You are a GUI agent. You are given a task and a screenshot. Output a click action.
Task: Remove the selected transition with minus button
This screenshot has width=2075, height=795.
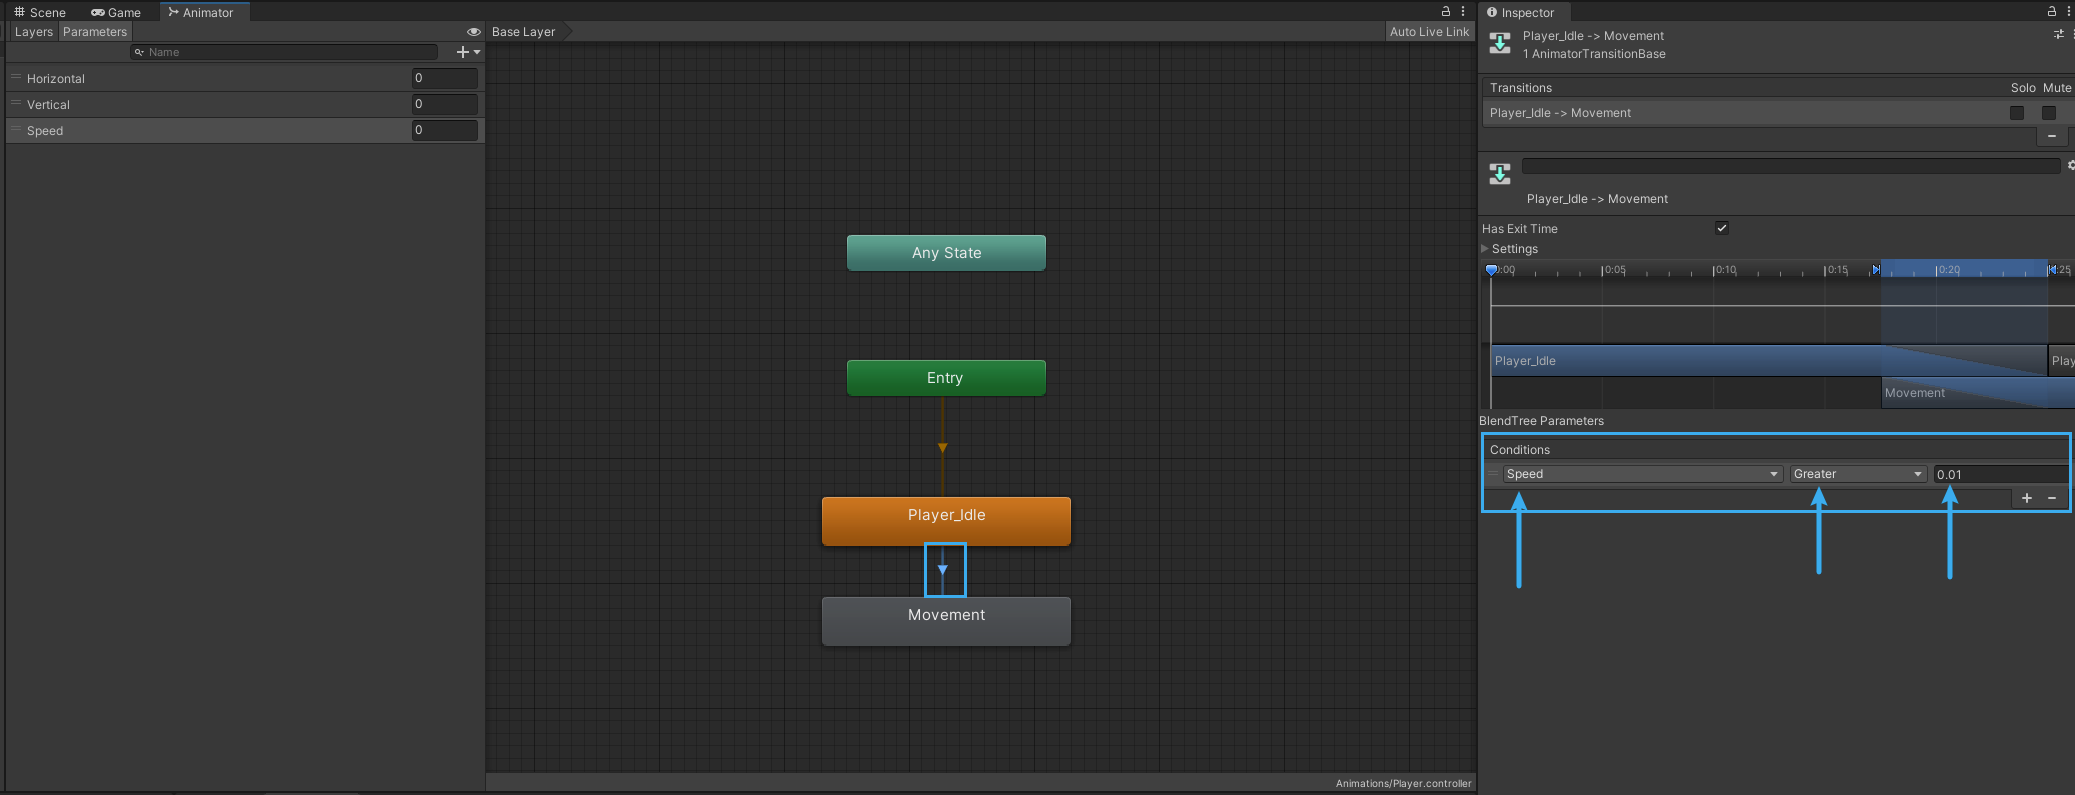point(2051,136)
